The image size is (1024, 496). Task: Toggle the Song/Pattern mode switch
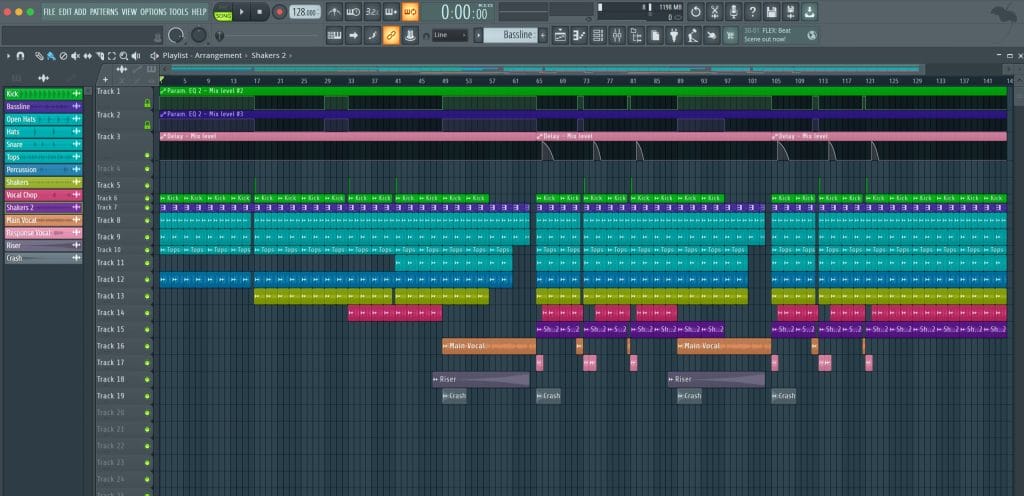point(221,12)
